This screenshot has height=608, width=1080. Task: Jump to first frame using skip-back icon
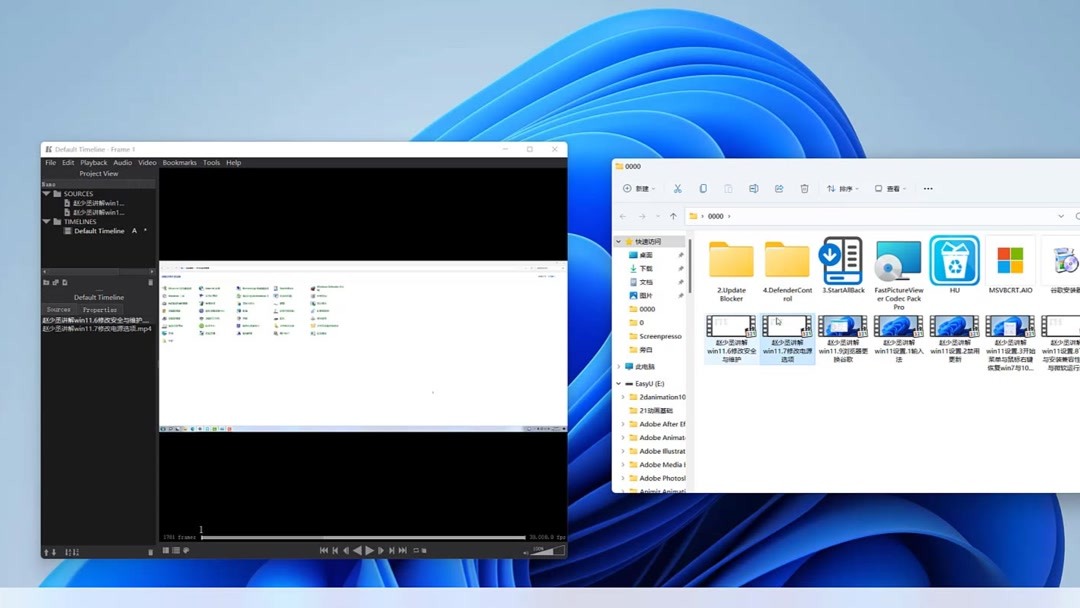[324, 549]
